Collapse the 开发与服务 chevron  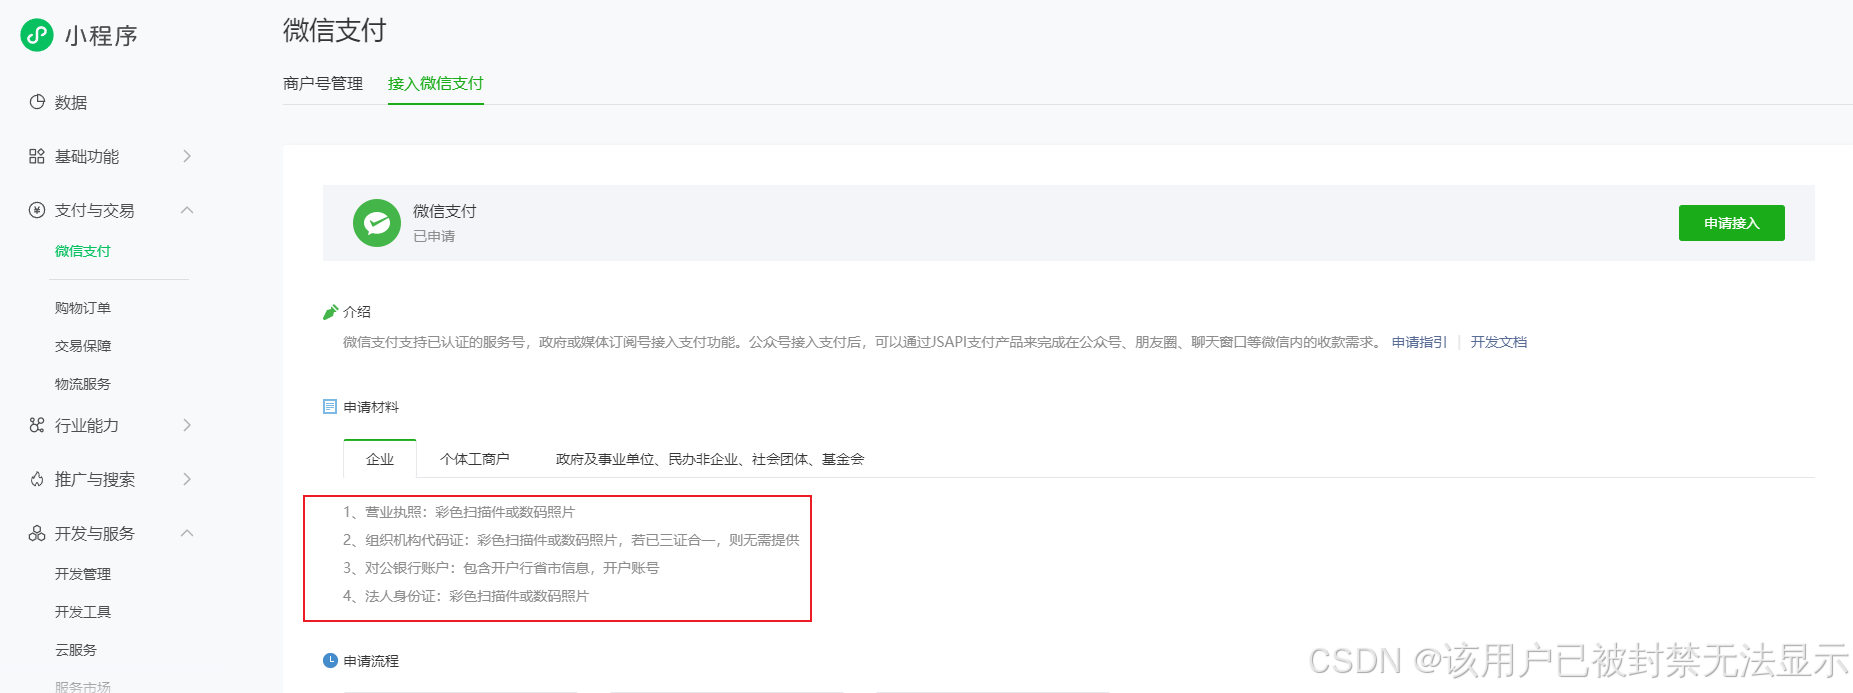pos(187,533)
